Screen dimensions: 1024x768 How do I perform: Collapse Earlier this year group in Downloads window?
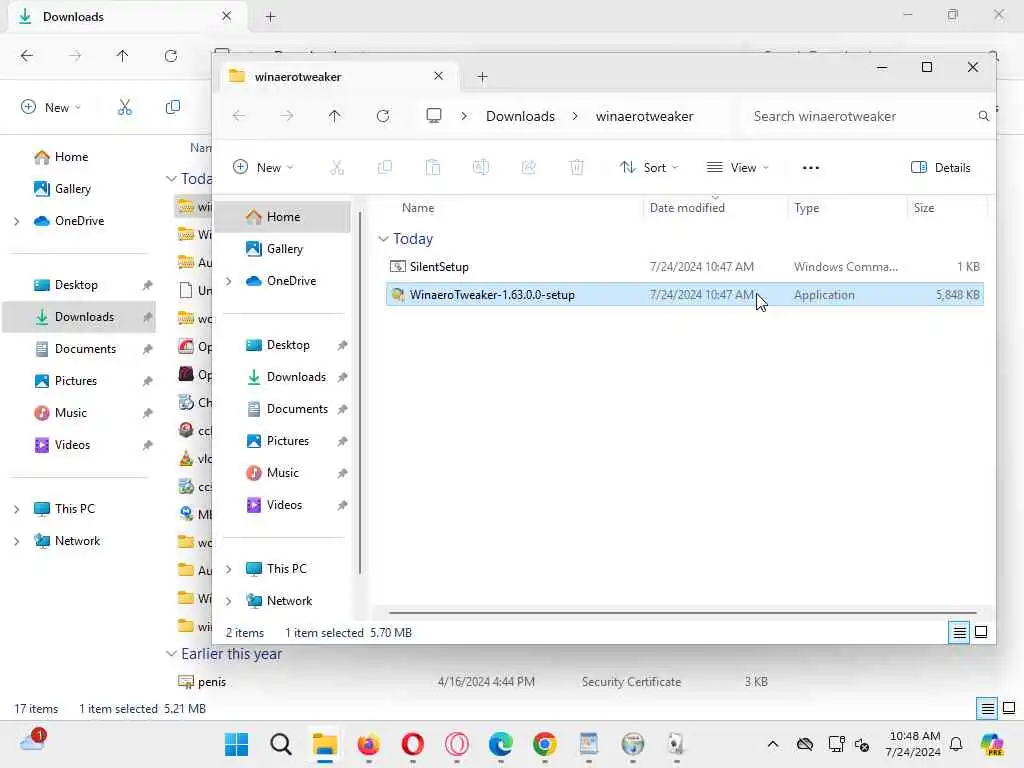[x=171, y=654]
